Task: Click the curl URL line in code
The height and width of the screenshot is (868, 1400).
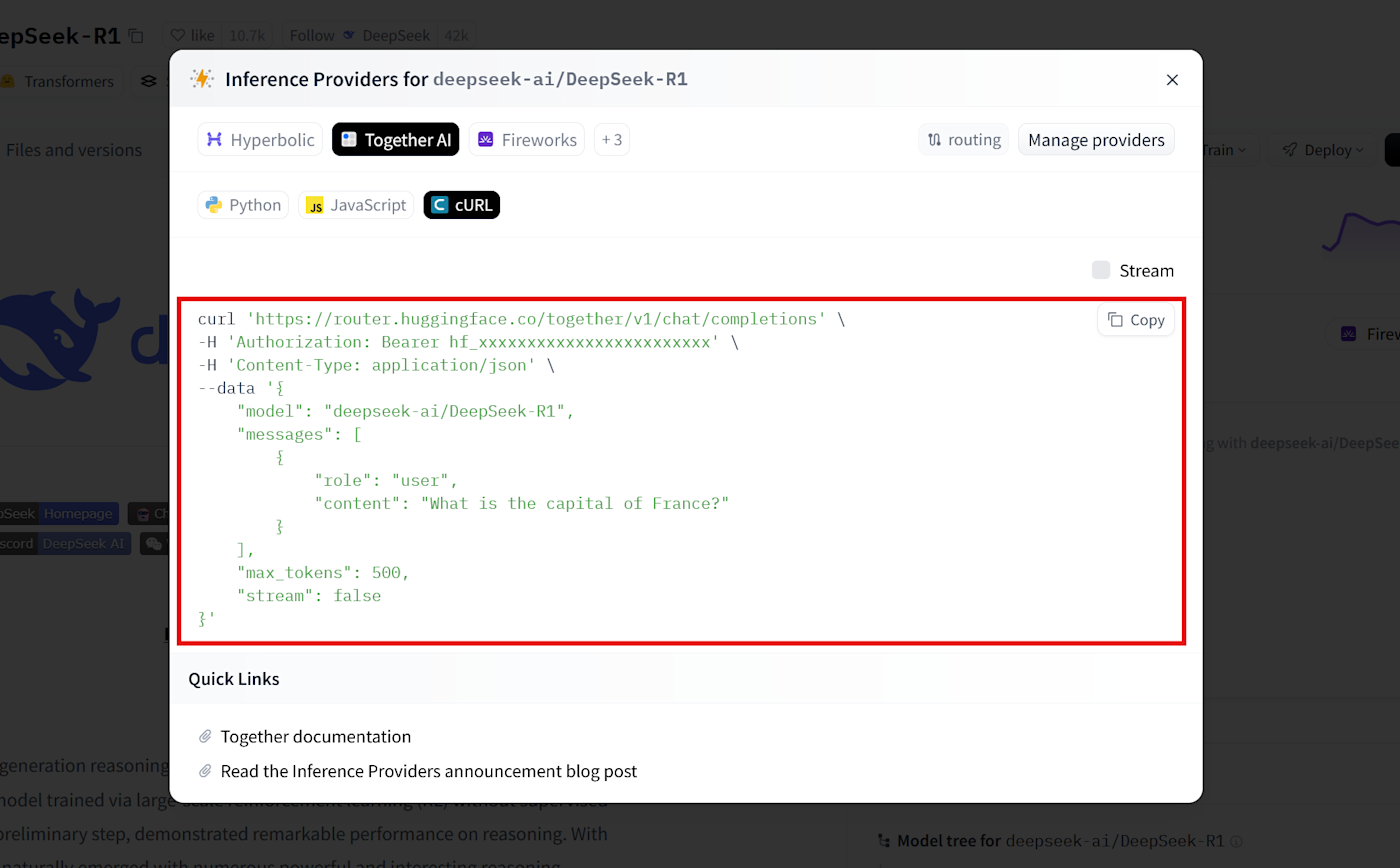Action: click(521, 319)
